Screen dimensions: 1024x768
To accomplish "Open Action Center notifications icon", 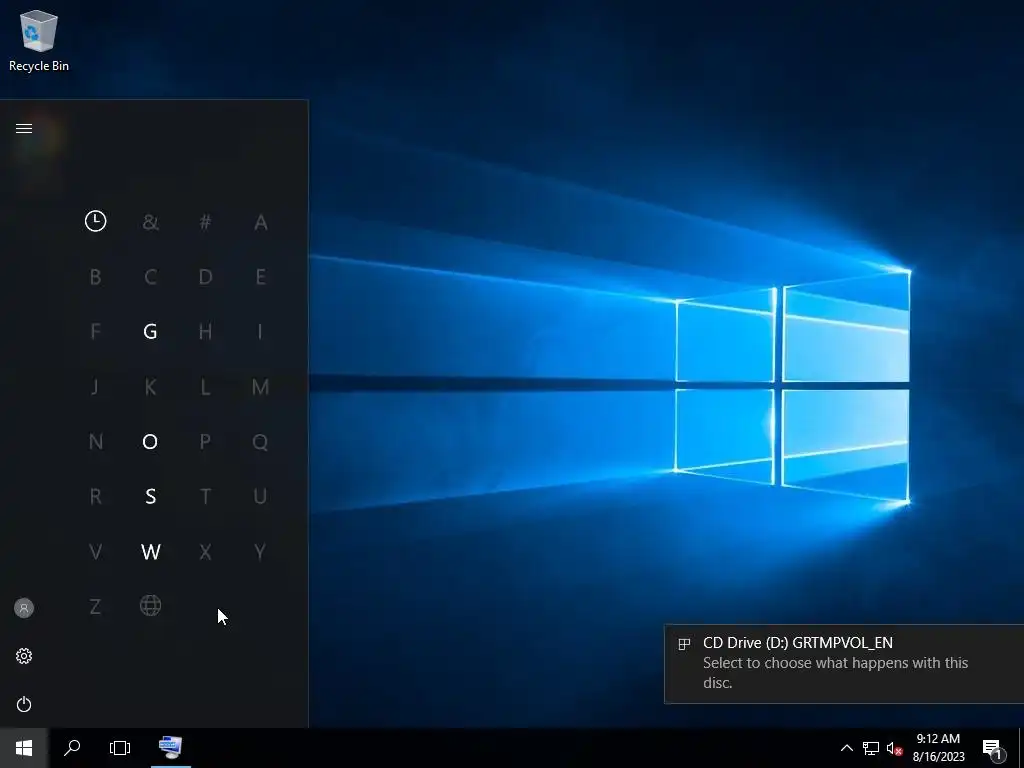I will click(993, 748).
